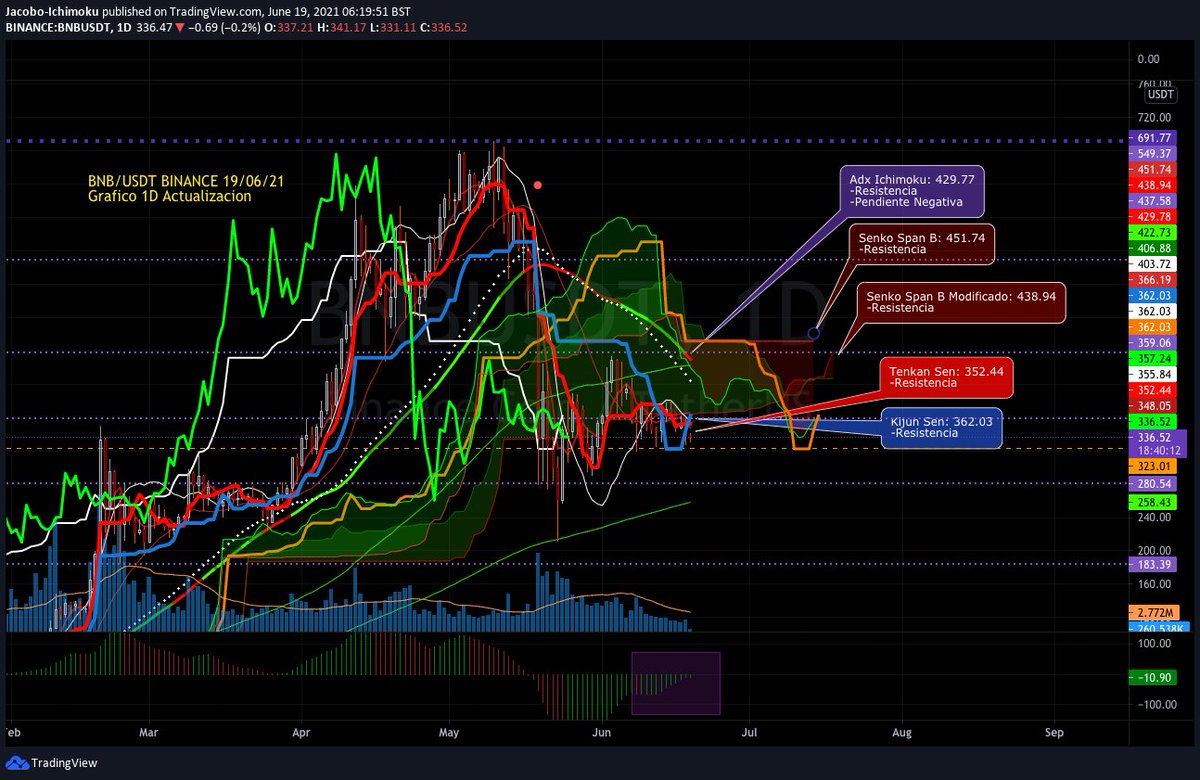This screenshot has width=1200, height=780.
Task: Click the Aug label on the time axis
Action: 903,733
